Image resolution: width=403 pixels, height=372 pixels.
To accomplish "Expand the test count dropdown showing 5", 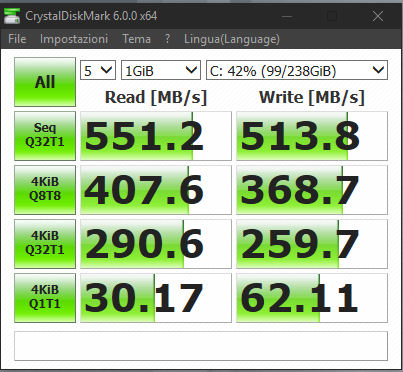I will coord(98,70).
